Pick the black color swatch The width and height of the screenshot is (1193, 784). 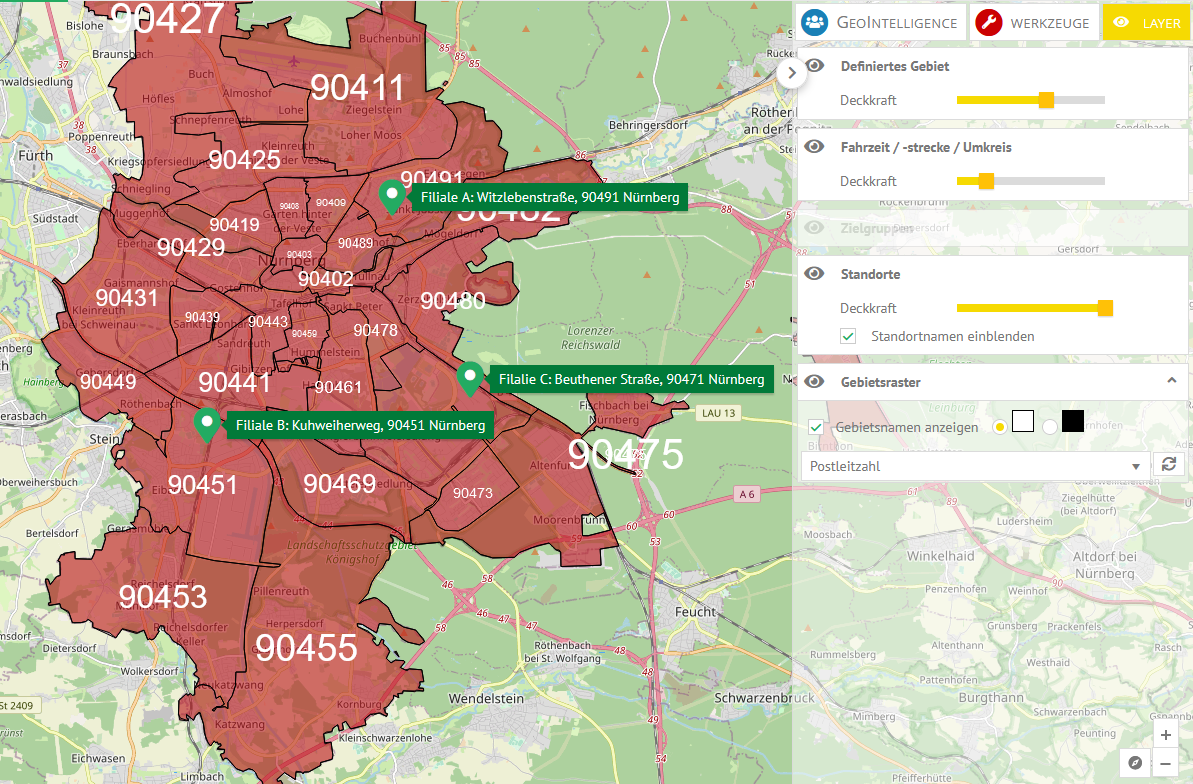[x=1073, y=421]
